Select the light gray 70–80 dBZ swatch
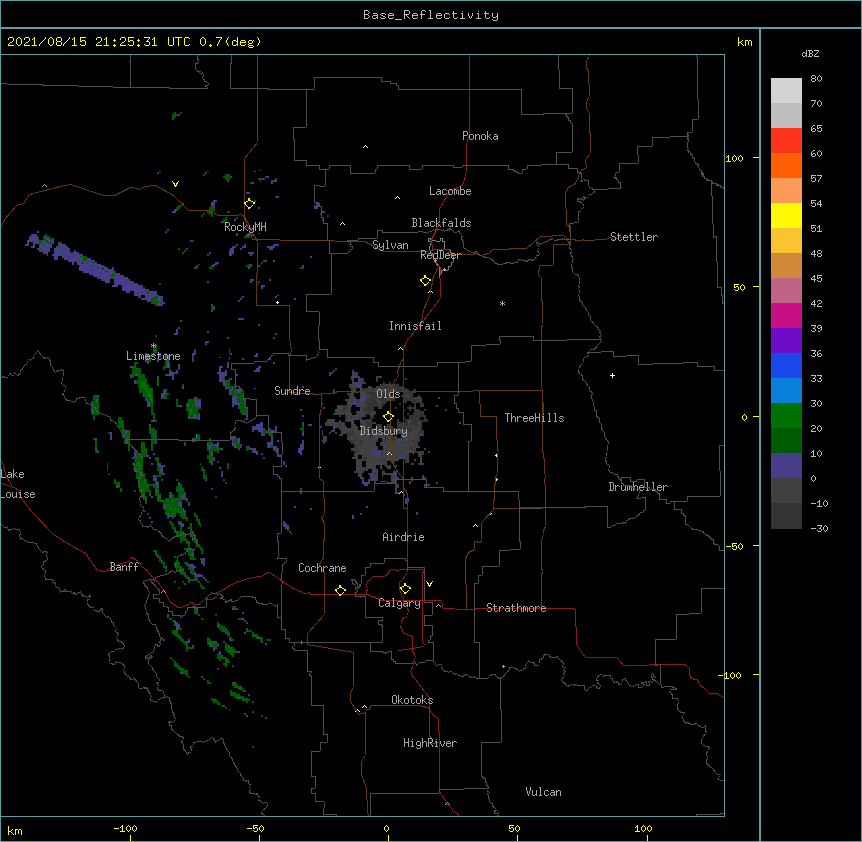Viewport: 862px width, 842px height. point(786,91)
